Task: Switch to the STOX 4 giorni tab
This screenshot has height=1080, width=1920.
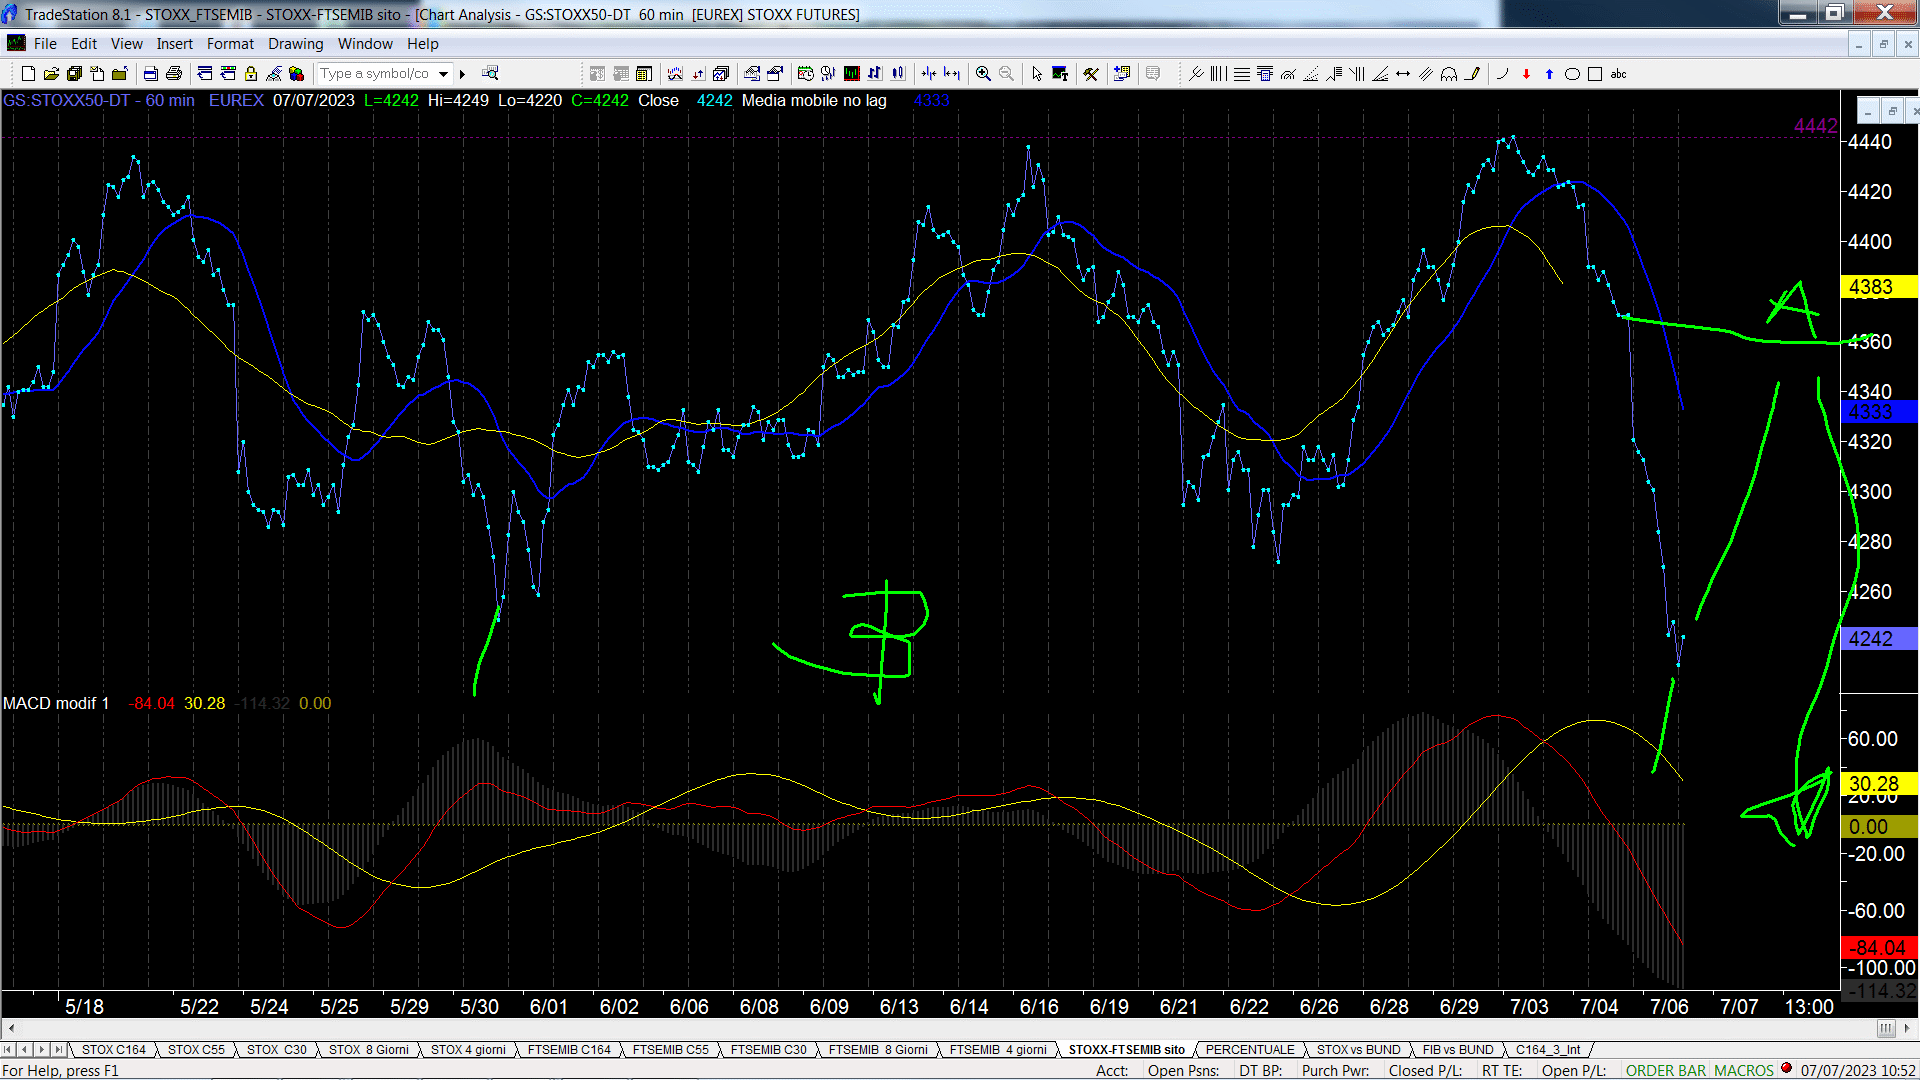Action: 468,1049
